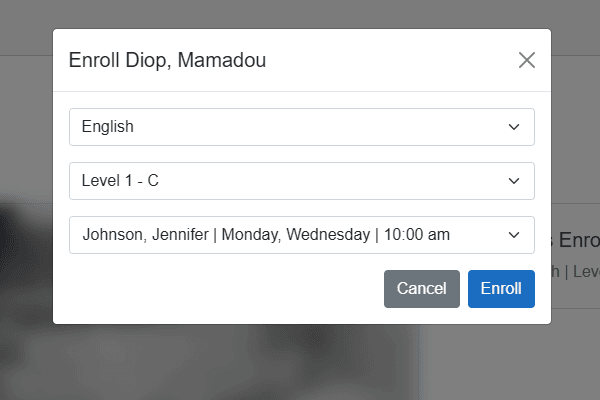
Task: Open the Johnson, Jennifer class schedule dropdown
Action: [302, 235]
